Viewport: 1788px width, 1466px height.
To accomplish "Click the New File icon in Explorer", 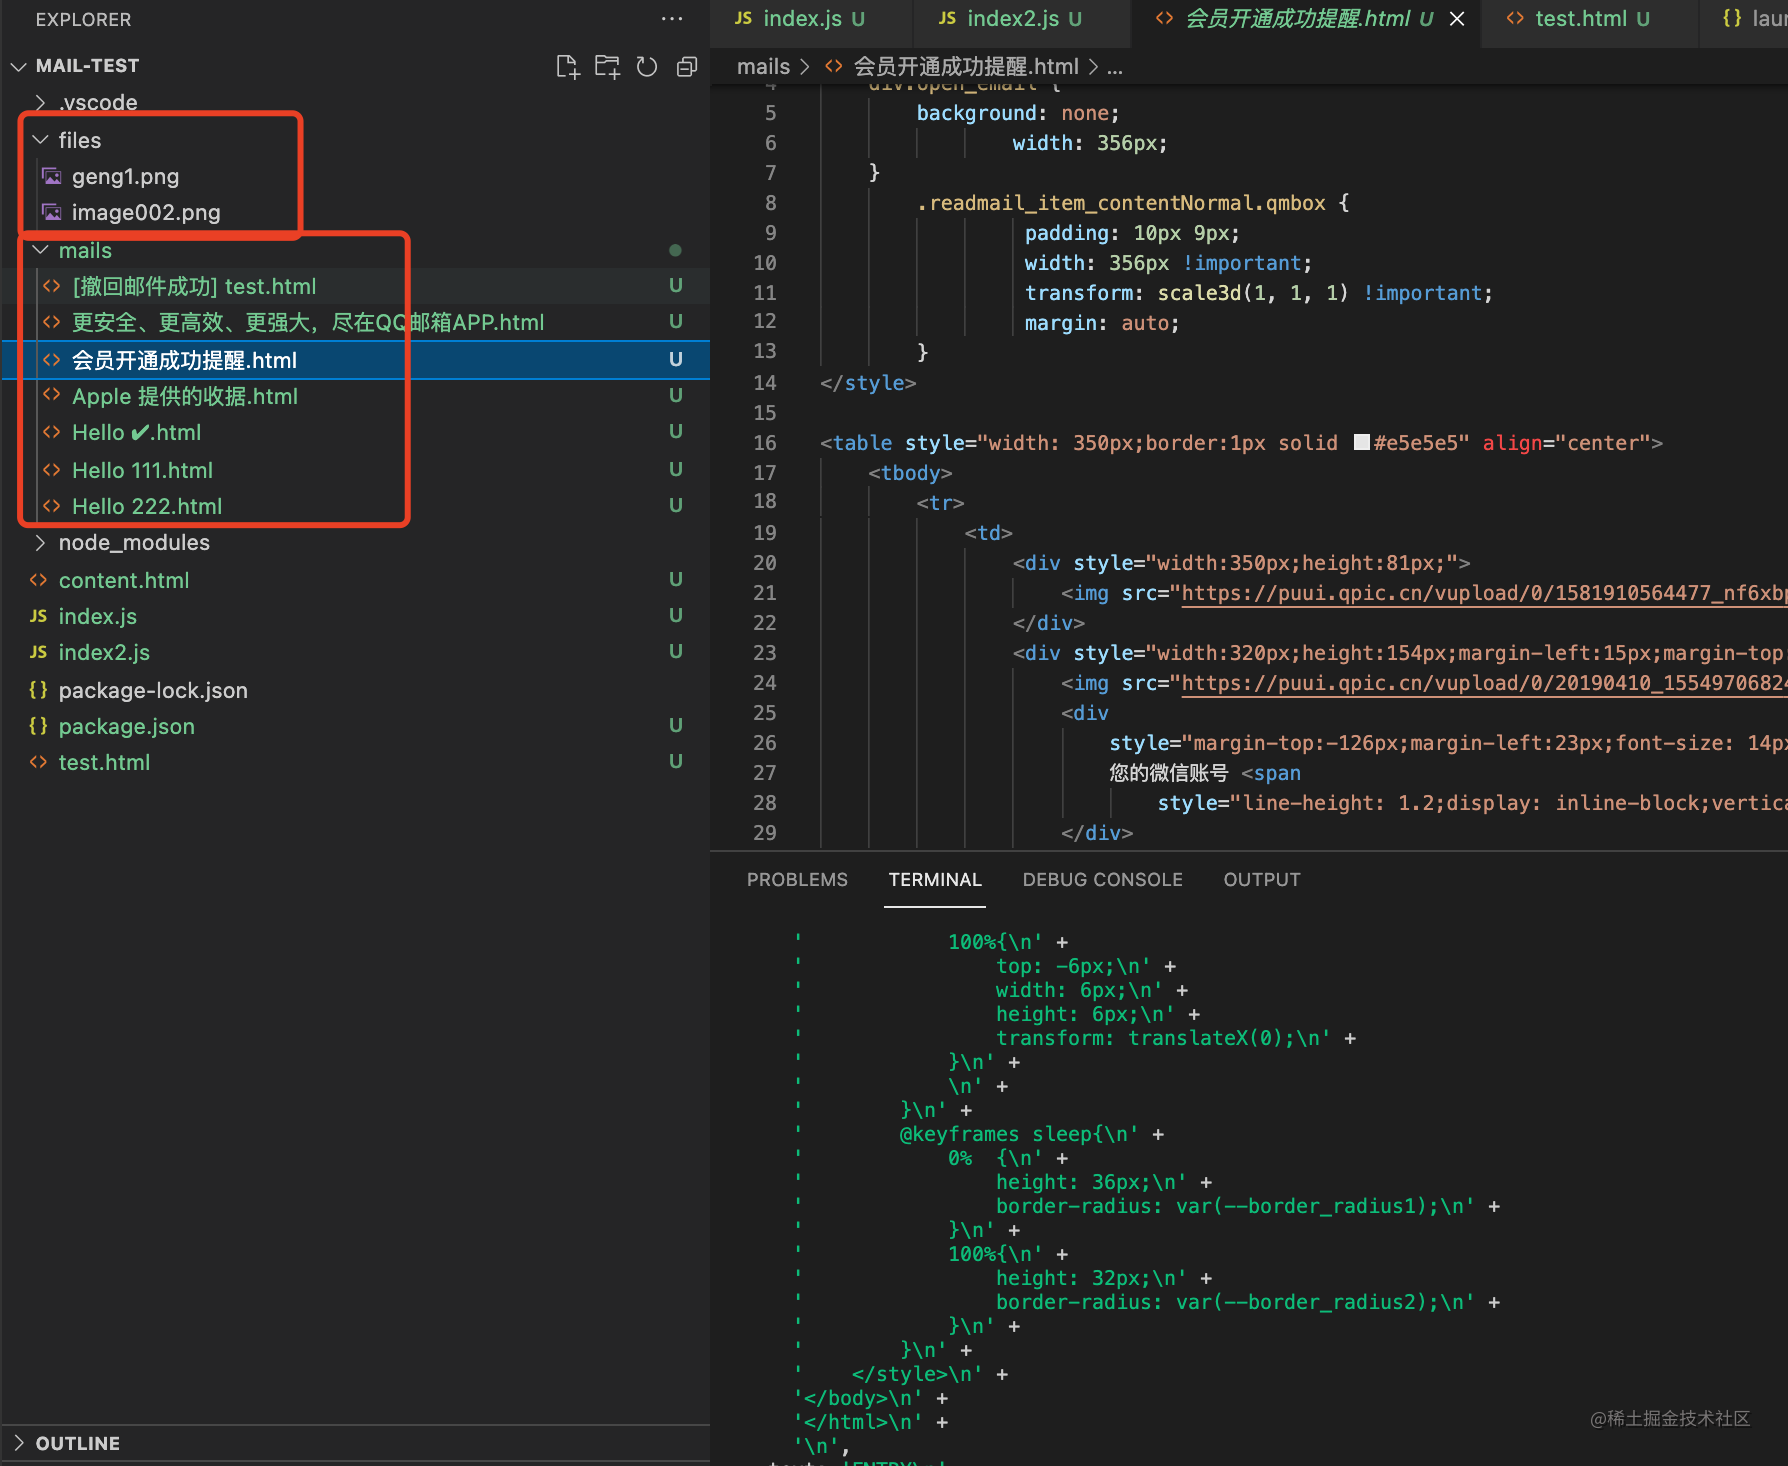I will (x=567, y=67).
